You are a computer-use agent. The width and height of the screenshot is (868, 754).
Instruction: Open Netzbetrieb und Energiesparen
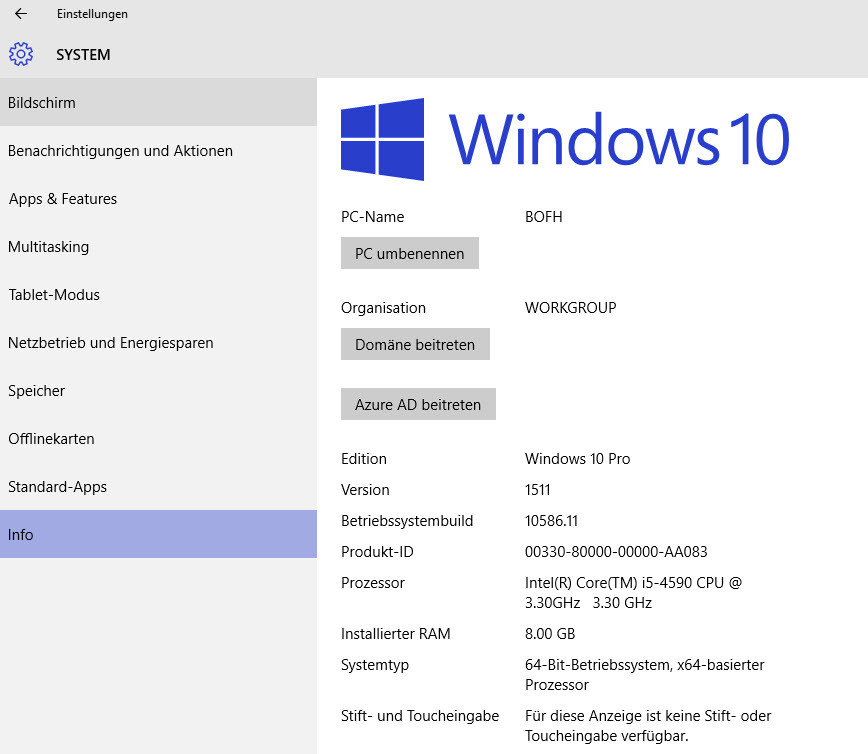158,343
